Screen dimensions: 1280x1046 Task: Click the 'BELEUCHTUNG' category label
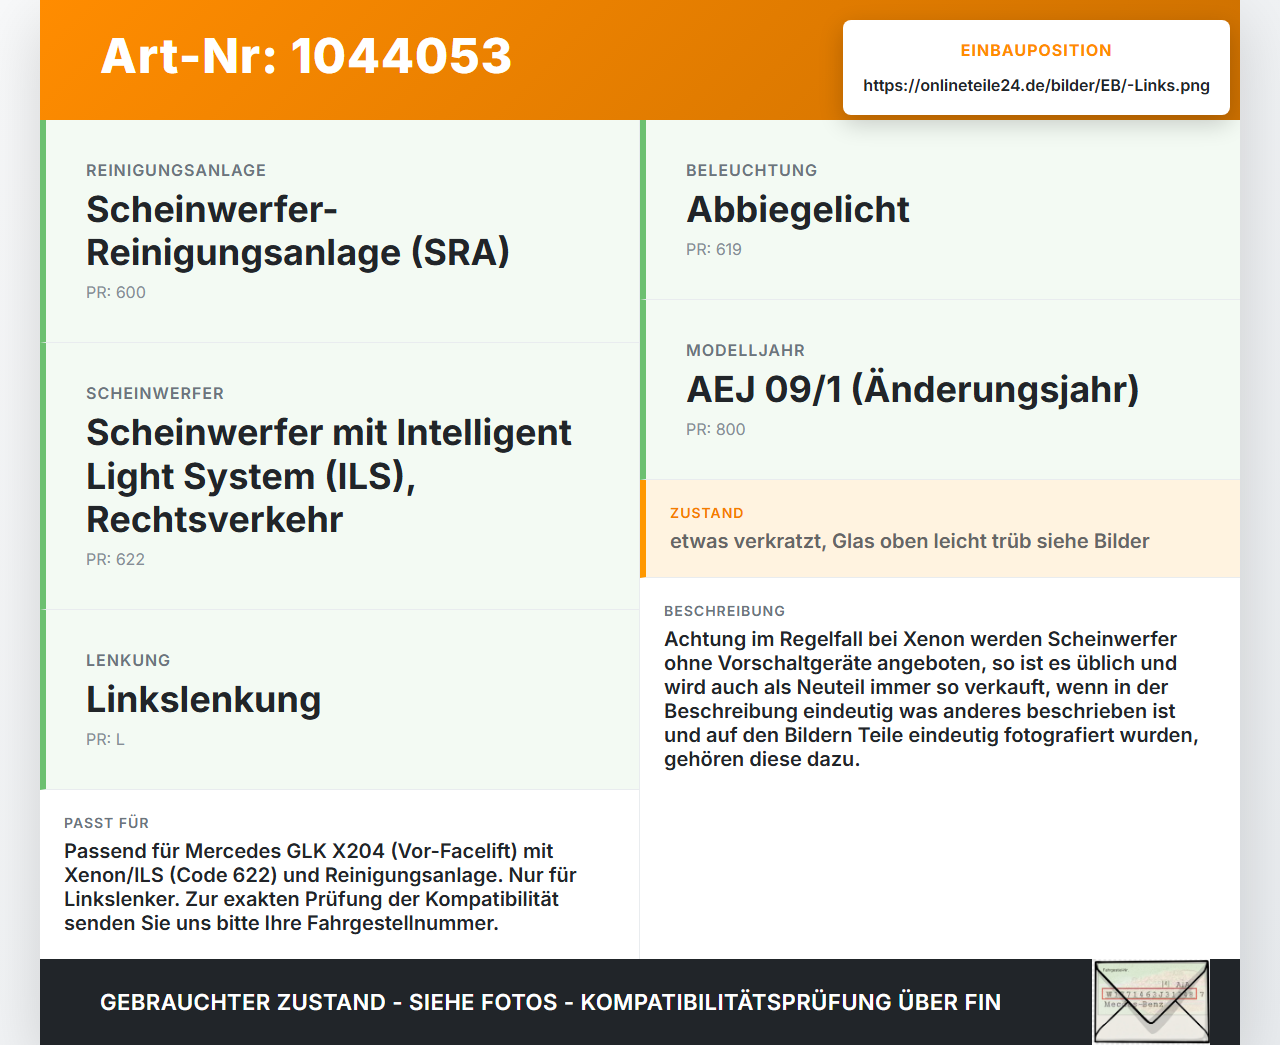(752, 170)
